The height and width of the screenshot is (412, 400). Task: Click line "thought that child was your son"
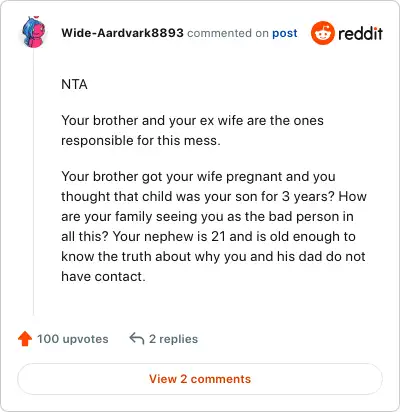click(214, 196)
